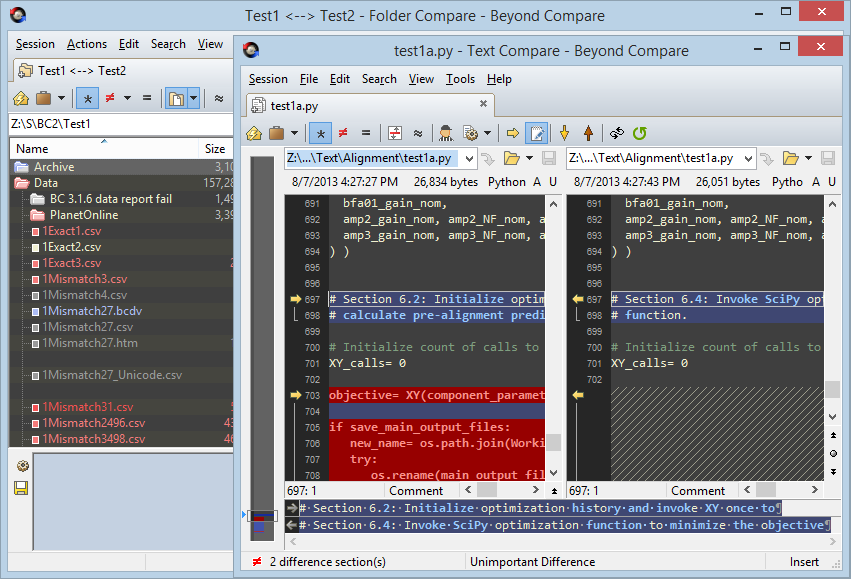Open the Tools menu

pyautogui.click(x=460, y=79)
